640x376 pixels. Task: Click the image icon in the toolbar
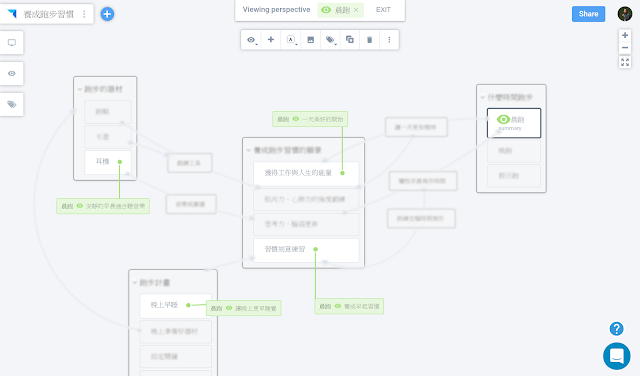[x=311, y=40]
